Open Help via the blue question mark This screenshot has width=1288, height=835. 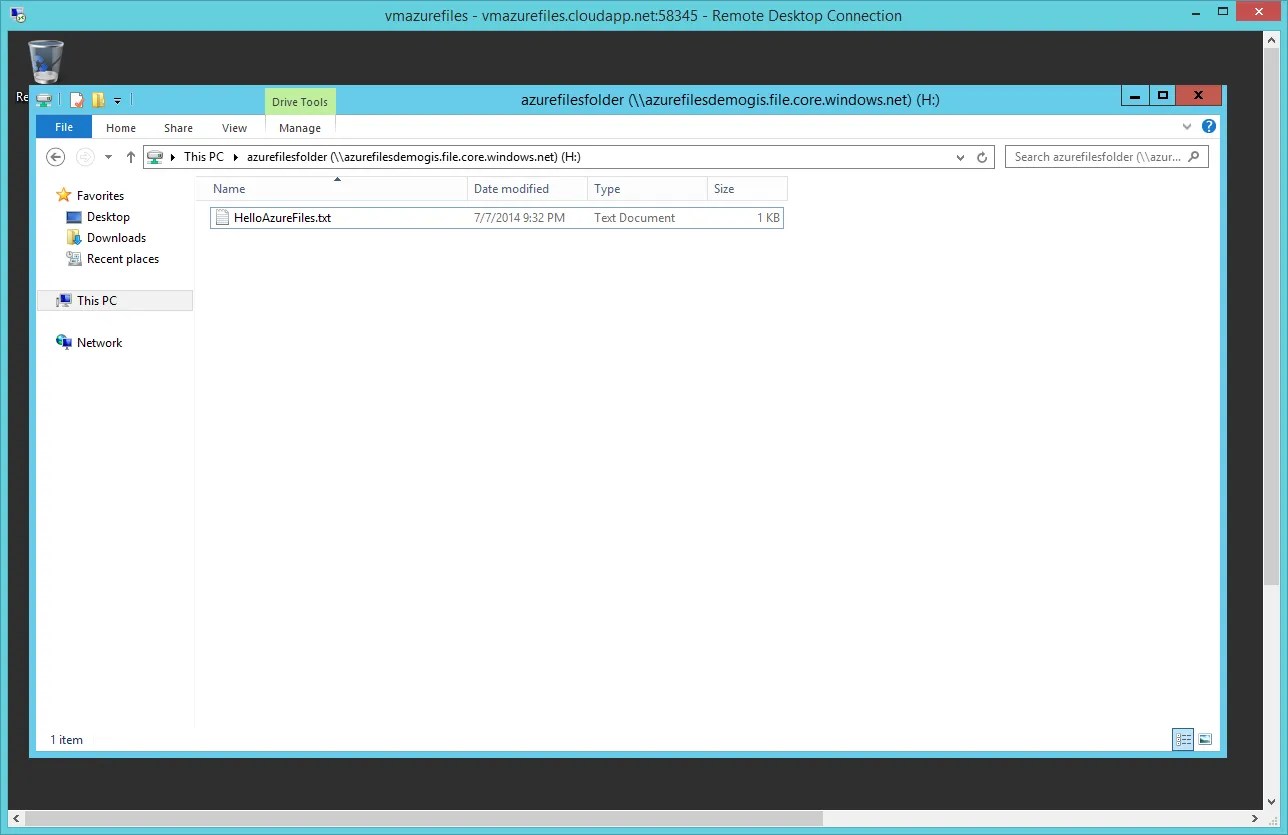[x=1209, y=127]
